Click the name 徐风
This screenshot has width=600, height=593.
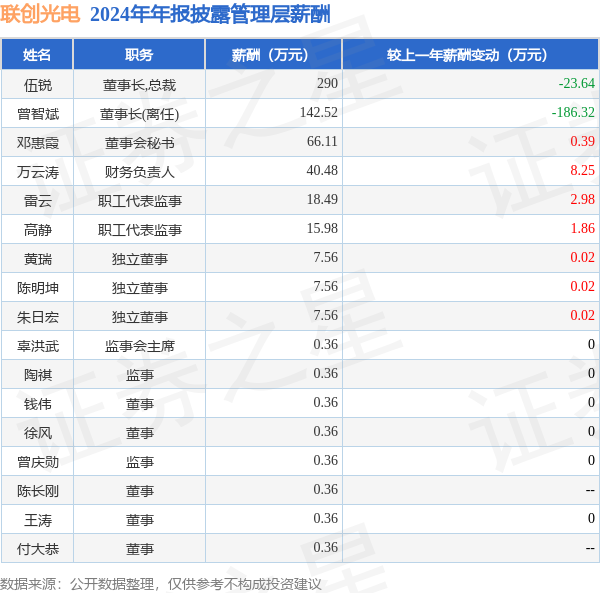[38, 433]
